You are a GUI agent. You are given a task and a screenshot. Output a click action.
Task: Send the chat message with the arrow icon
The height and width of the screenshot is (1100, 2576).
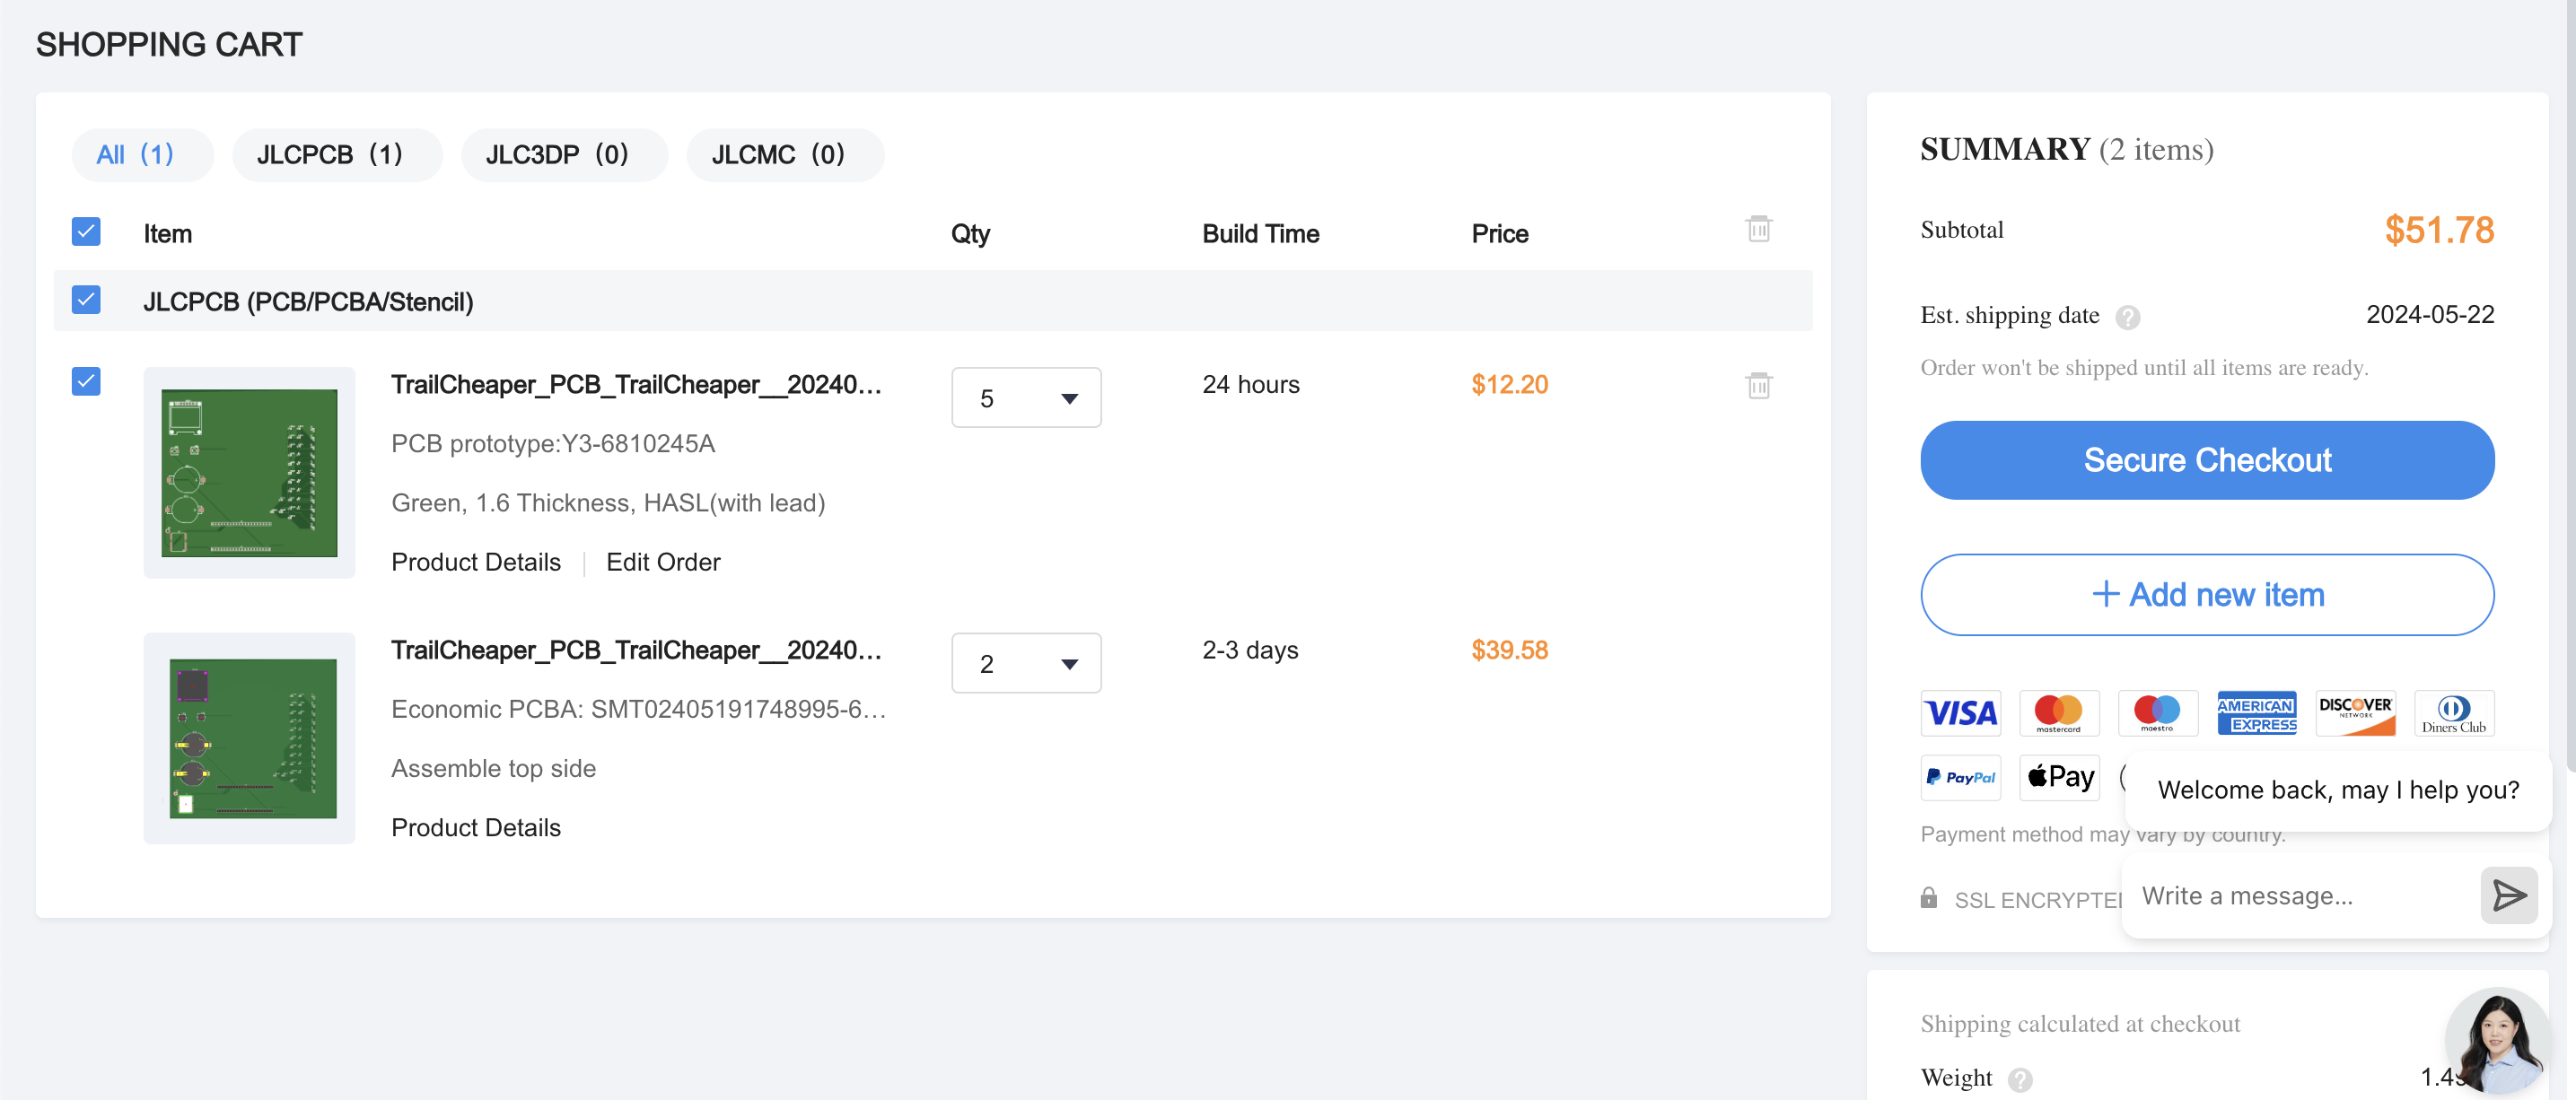2508,895
